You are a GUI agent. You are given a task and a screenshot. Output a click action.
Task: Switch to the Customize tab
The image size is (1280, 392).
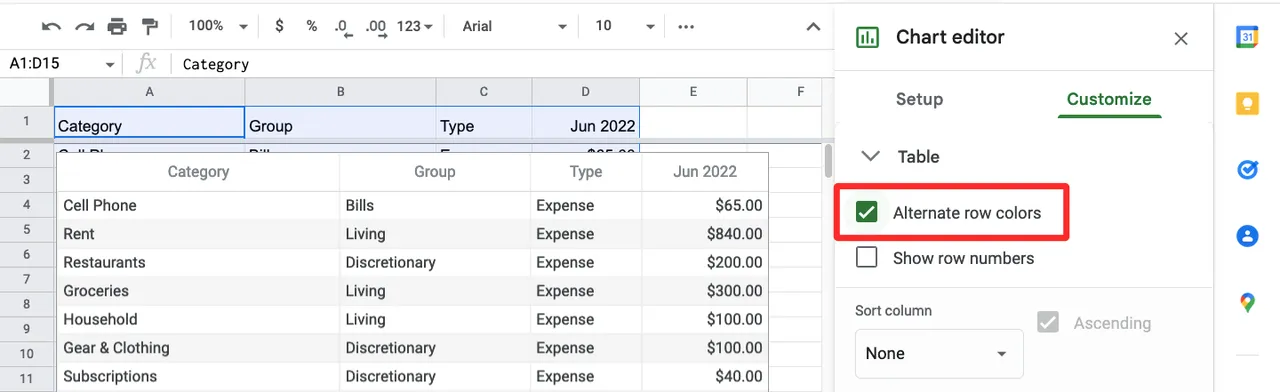click(x=1109, y=99)
